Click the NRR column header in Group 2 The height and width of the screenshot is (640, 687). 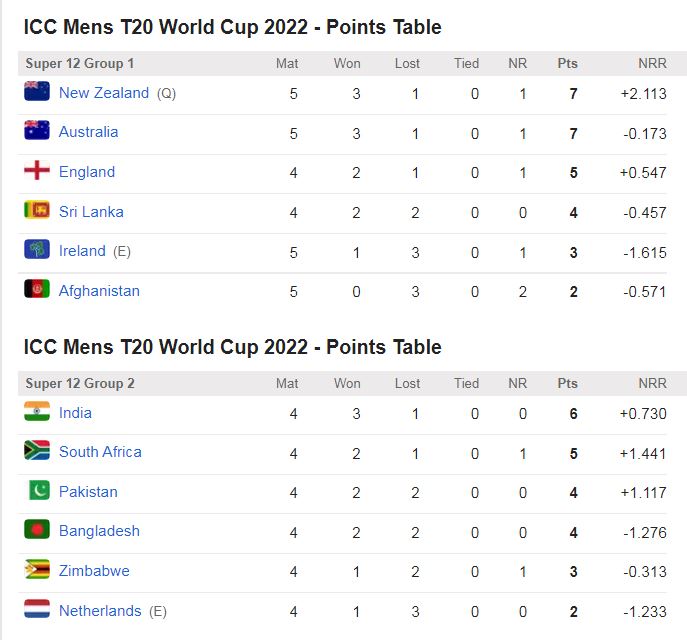click(652, 383)
